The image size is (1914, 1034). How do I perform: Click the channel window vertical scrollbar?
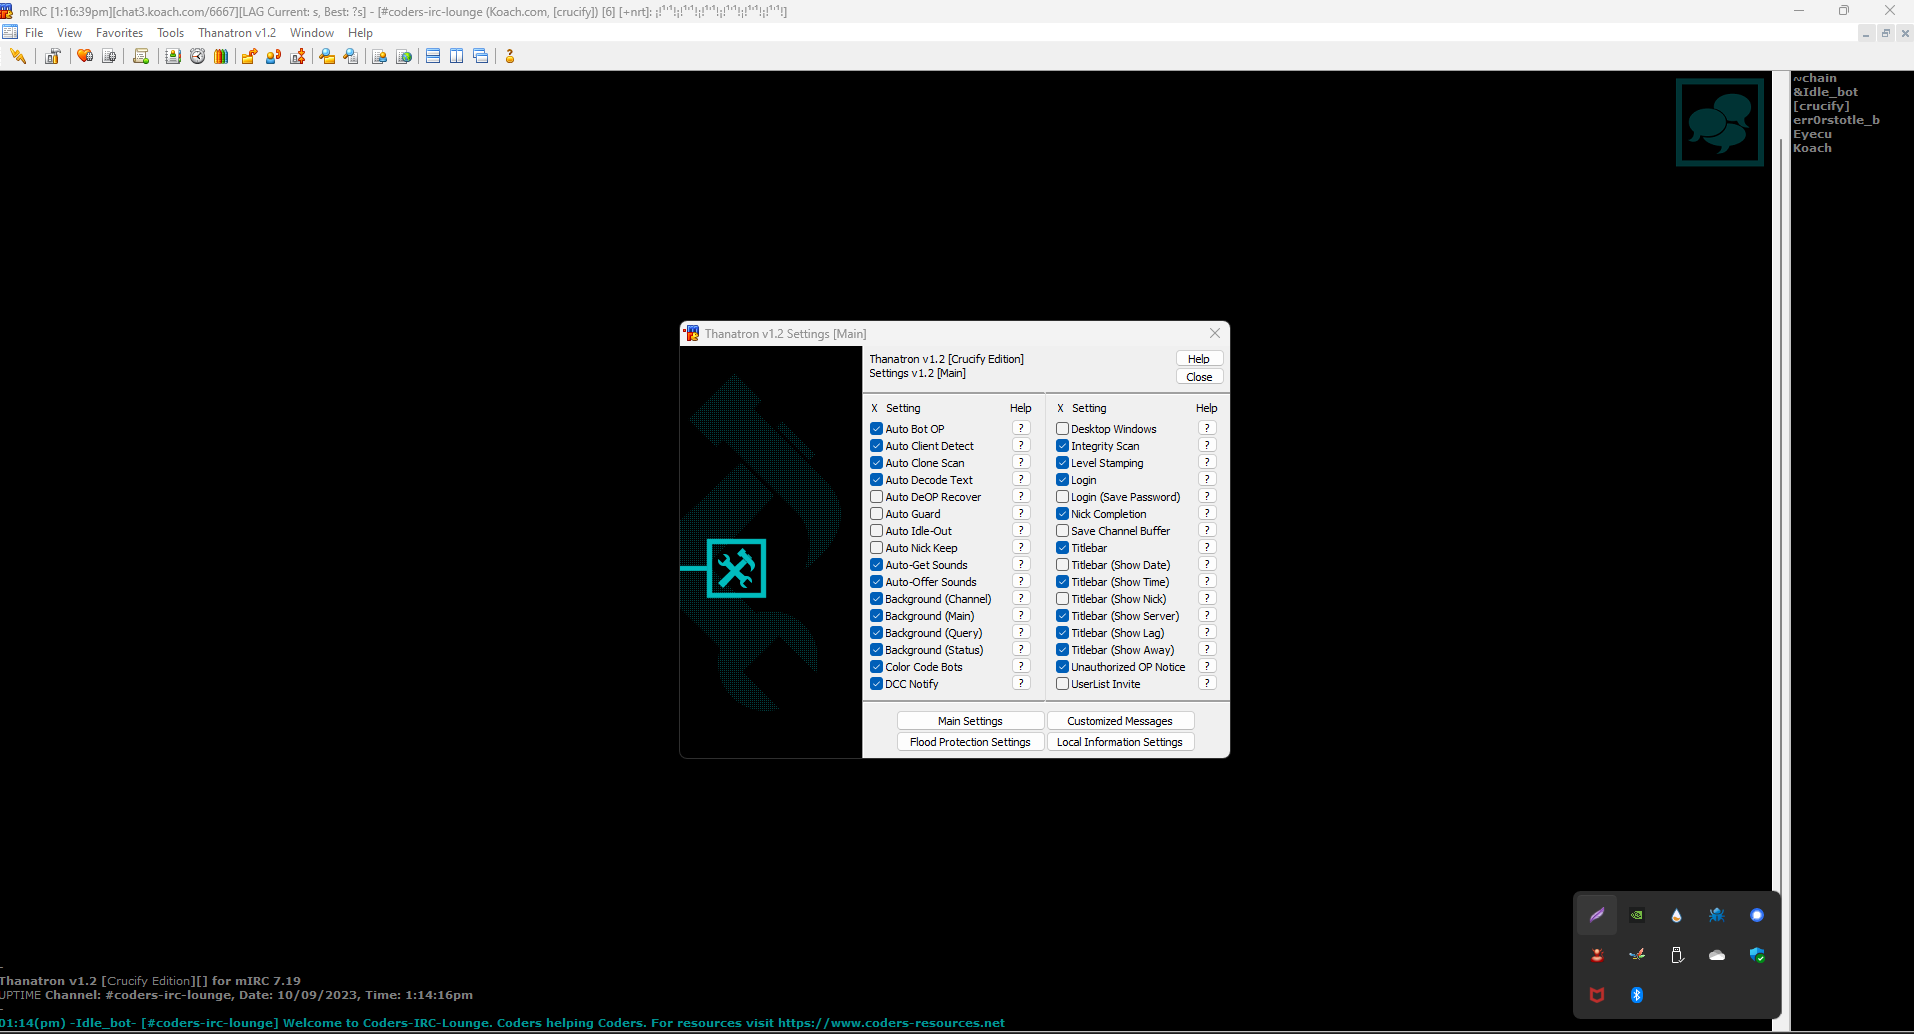1780,550
